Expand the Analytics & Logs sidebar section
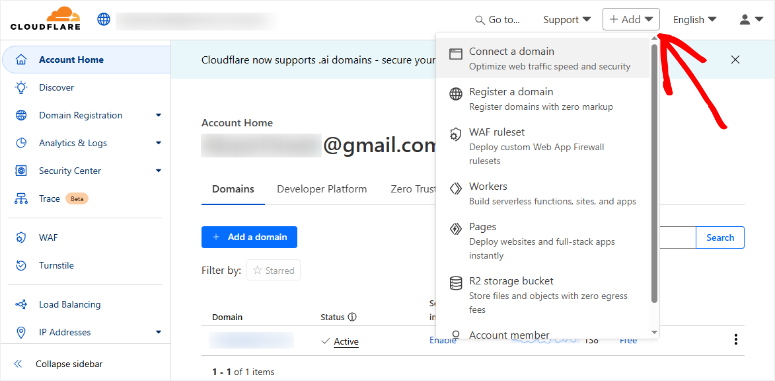 pyautogui.click(x=158, y=143)
